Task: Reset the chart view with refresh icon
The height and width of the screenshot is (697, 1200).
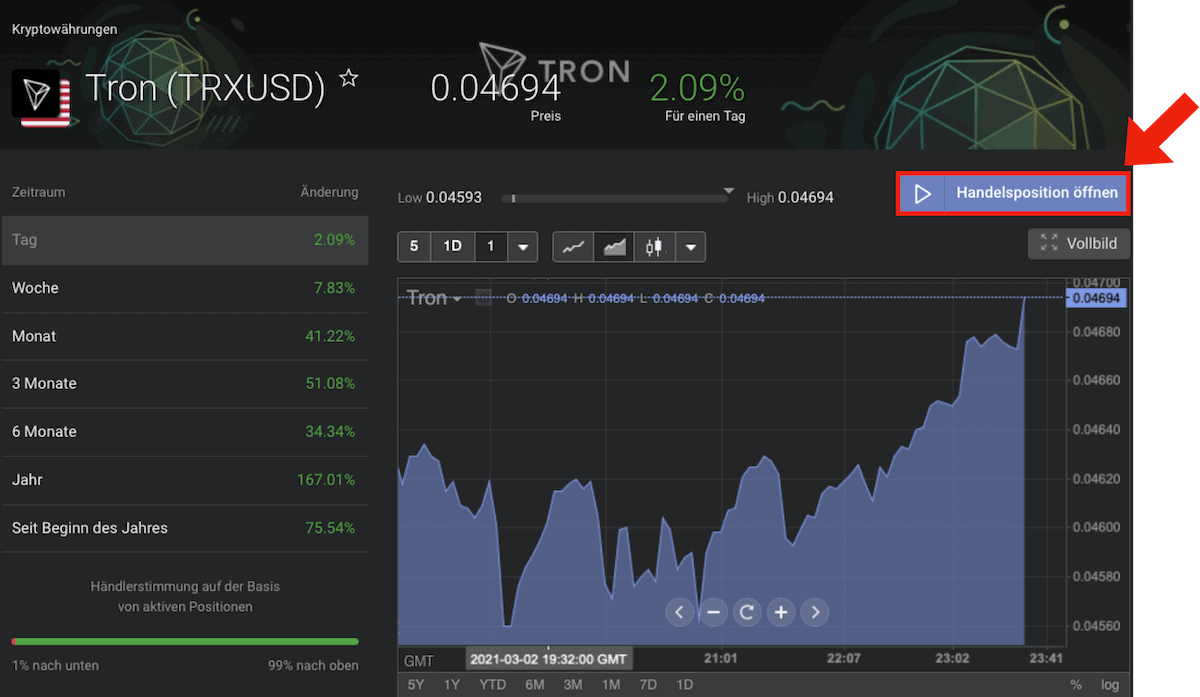Action: [747, 612]
